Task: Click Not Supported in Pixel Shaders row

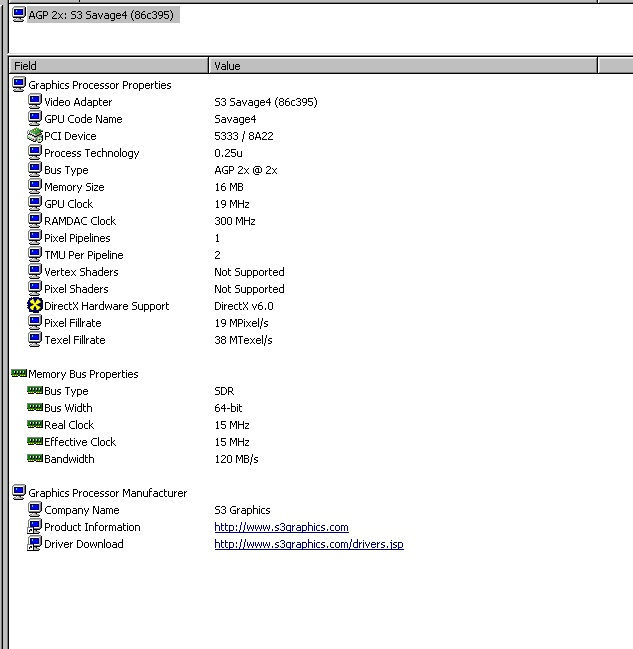Action: point(249,289)
